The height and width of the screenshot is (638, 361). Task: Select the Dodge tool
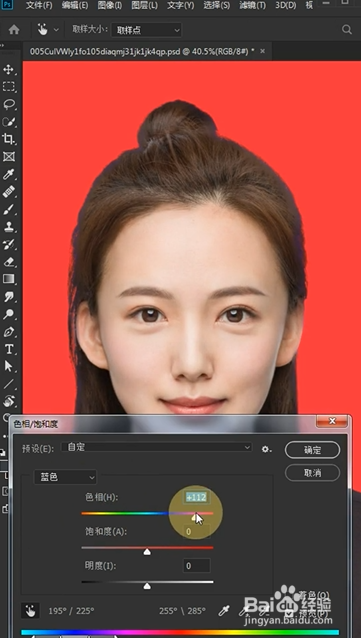click(9, 314)
